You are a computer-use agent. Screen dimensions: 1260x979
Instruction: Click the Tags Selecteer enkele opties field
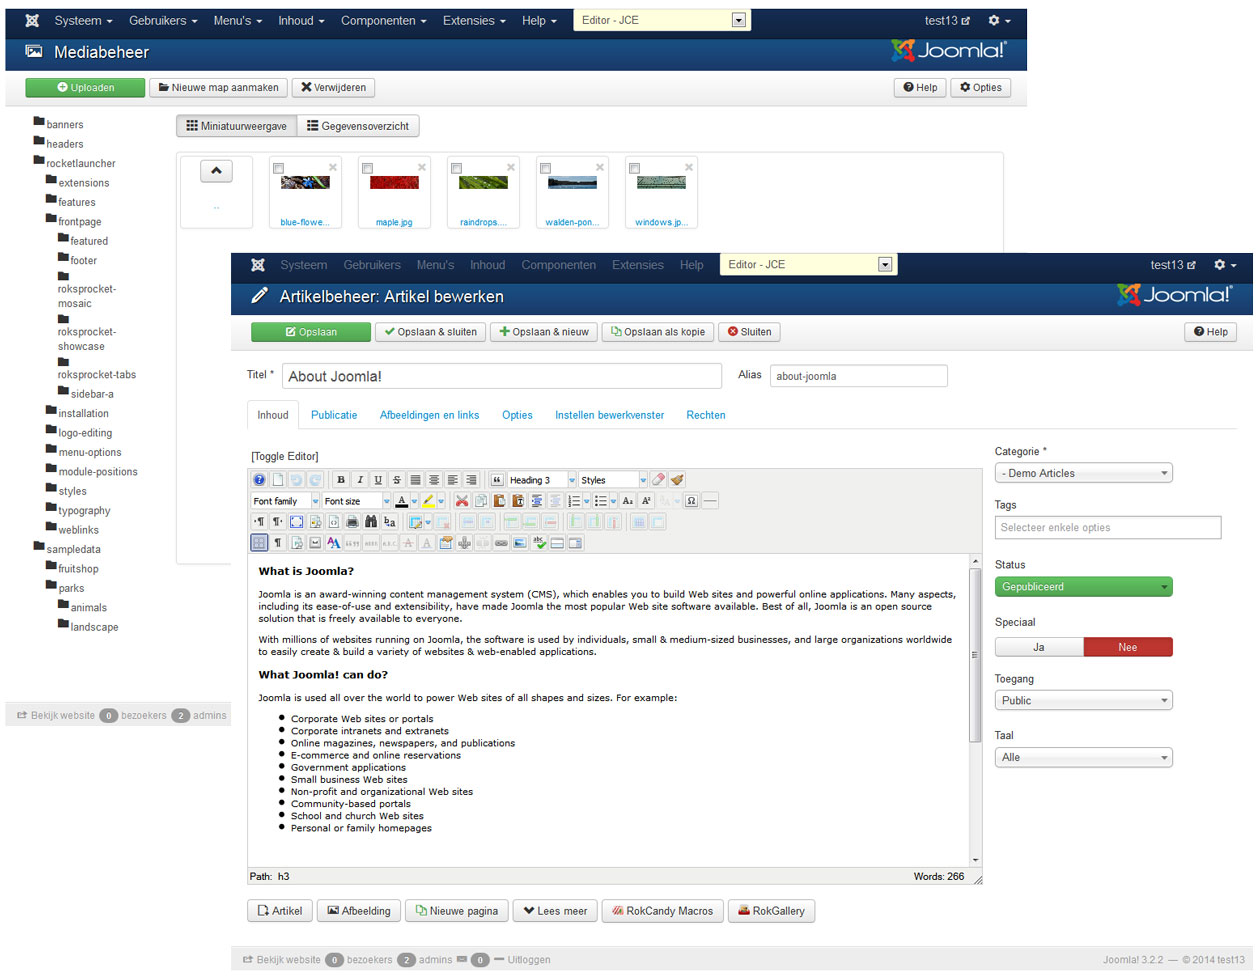[1108, 528]
